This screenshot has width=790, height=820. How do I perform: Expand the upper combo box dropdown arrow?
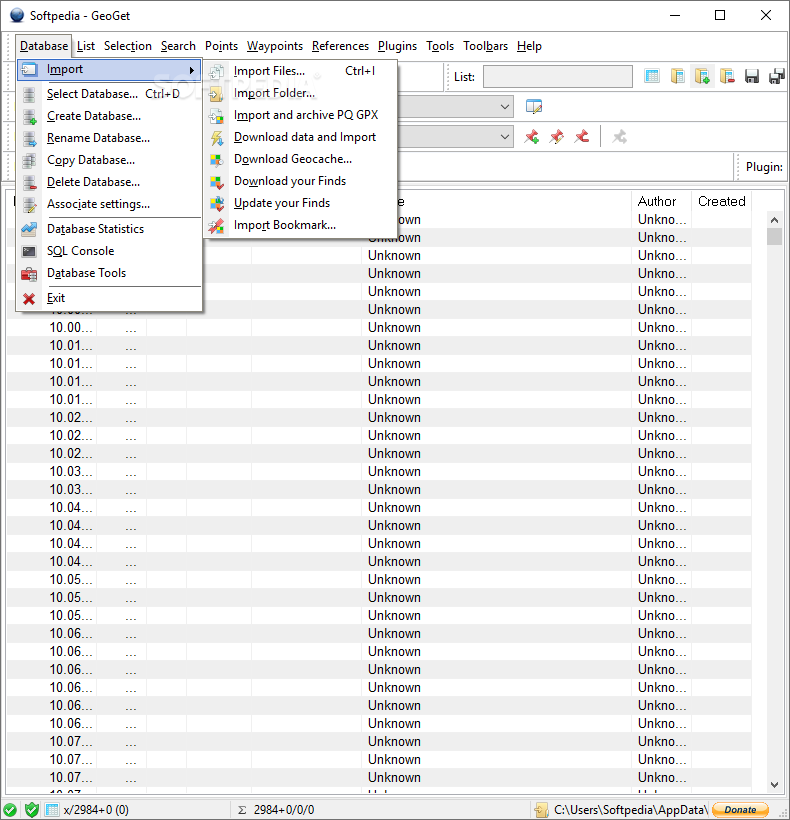505,107
